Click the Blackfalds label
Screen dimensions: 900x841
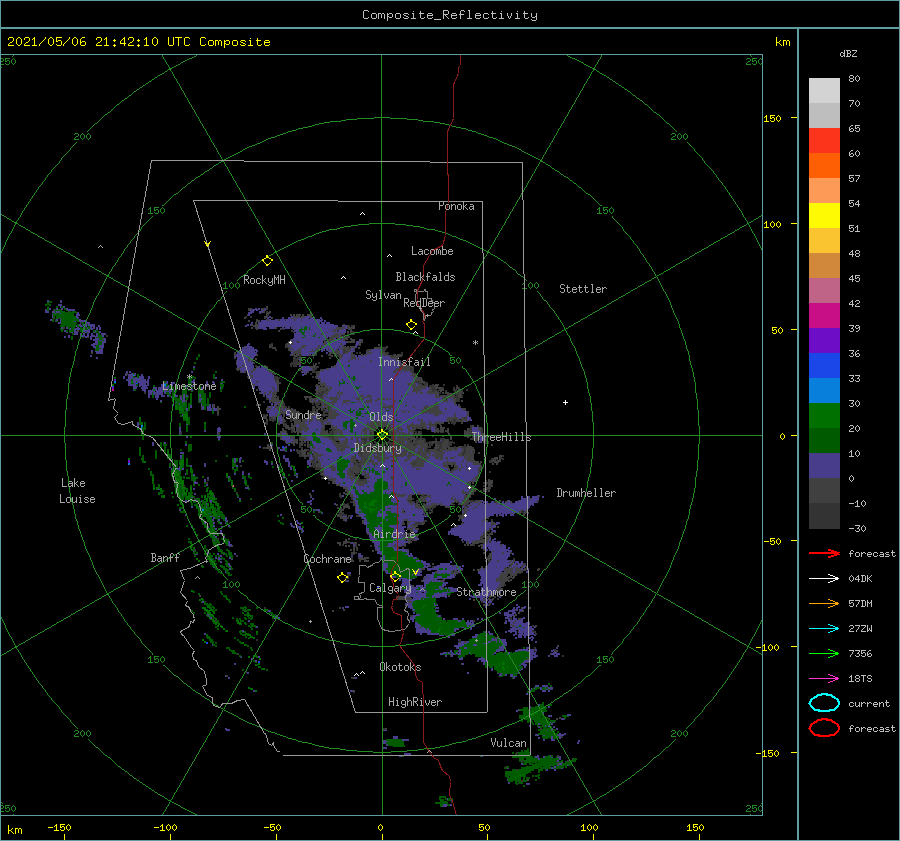pyautogui.click(x=425, y=277)
